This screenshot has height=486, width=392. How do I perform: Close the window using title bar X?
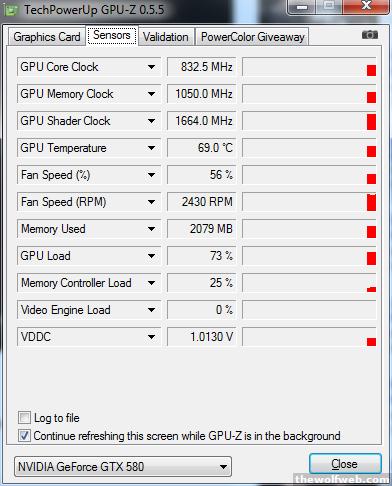pyautogui.click(x=366, y=6)
